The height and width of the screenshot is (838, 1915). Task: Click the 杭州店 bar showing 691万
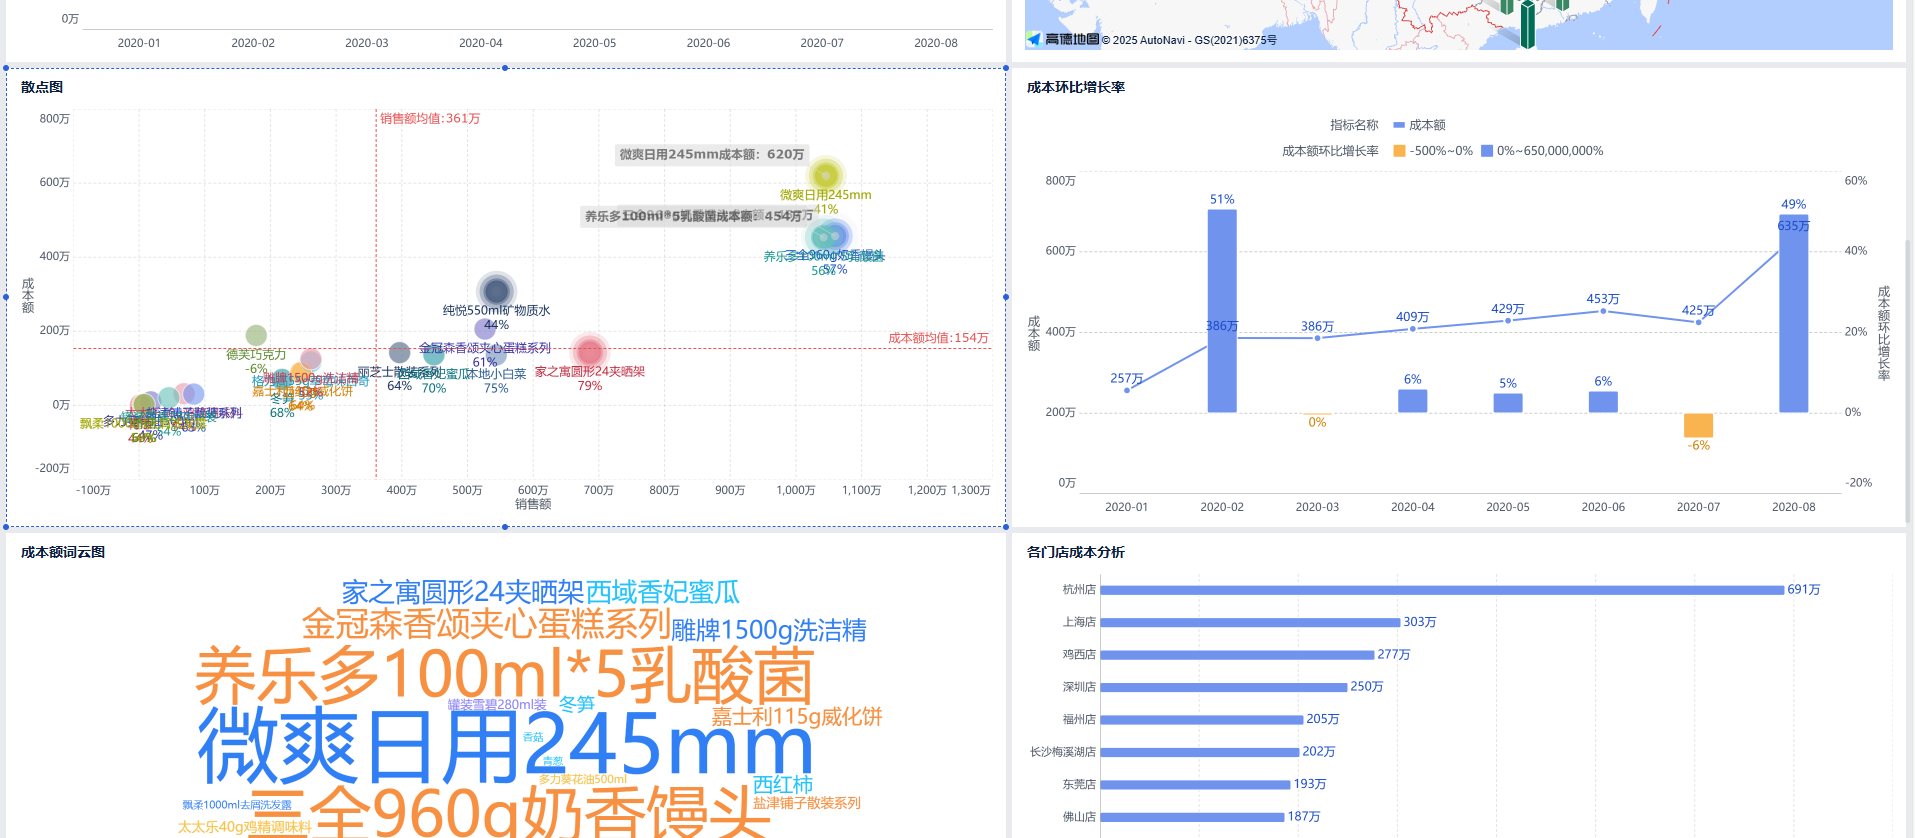tap(1441, 590)
